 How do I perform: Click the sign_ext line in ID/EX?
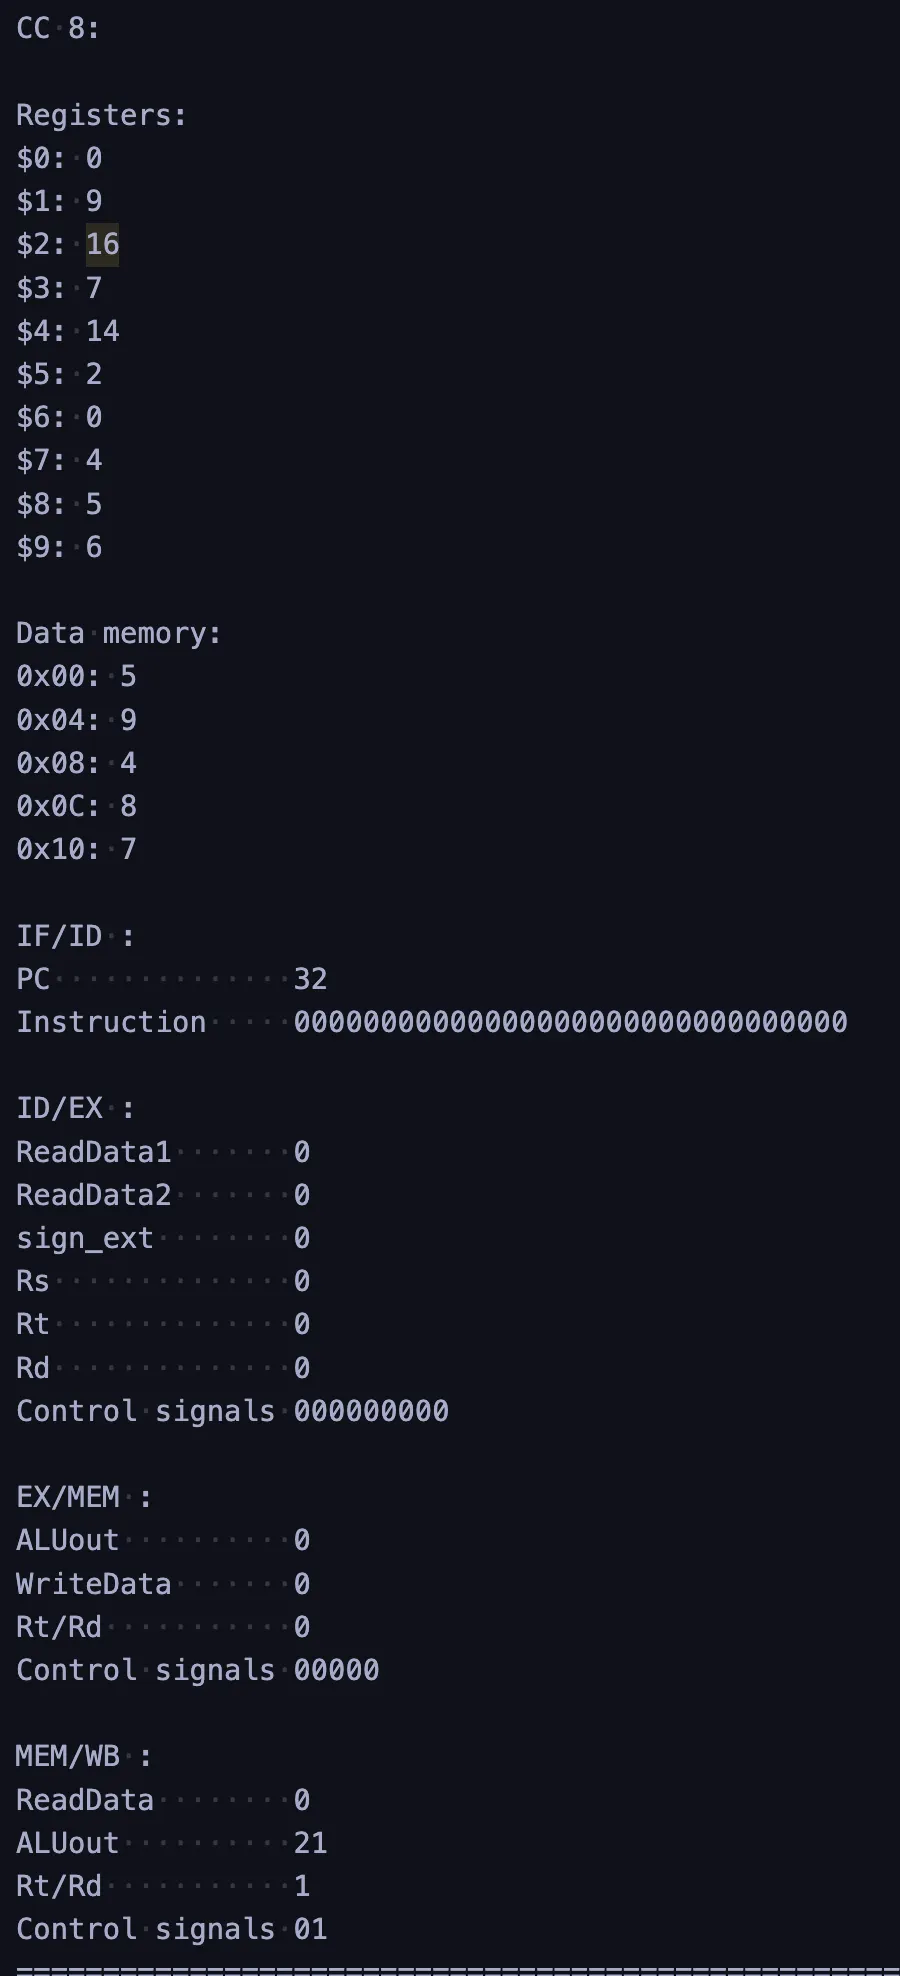[x=163, y=1238]
